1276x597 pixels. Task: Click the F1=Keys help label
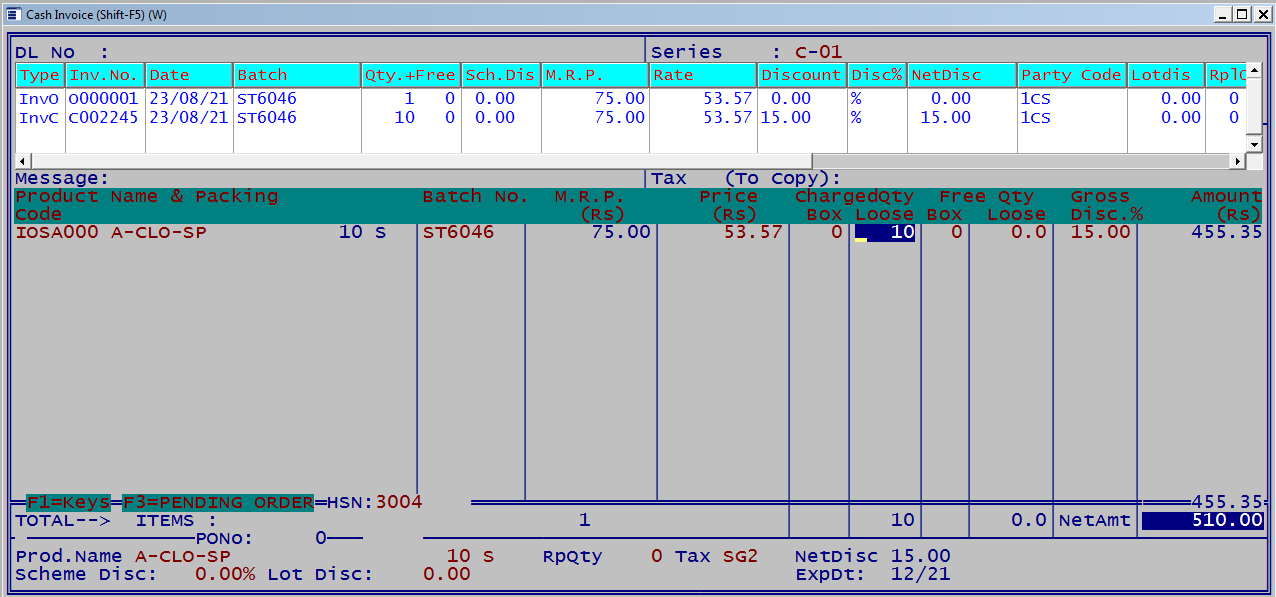pyautogui.click(x=69, y=502)
